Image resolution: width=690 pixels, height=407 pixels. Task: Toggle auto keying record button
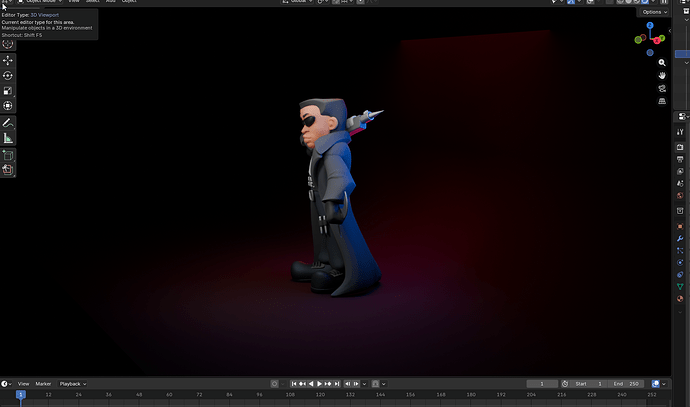pyautogui.click(x=274, y=384)
